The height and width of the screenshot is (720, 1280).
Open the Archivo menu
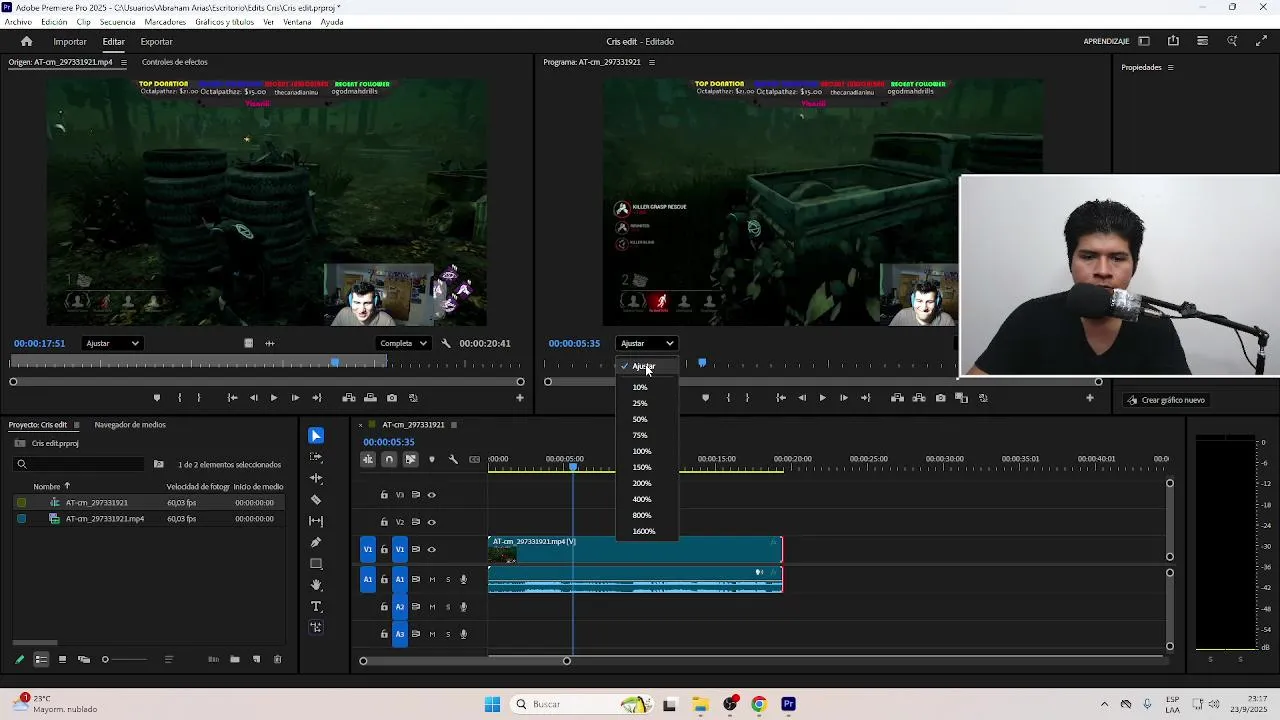click(x=18, y=22)
